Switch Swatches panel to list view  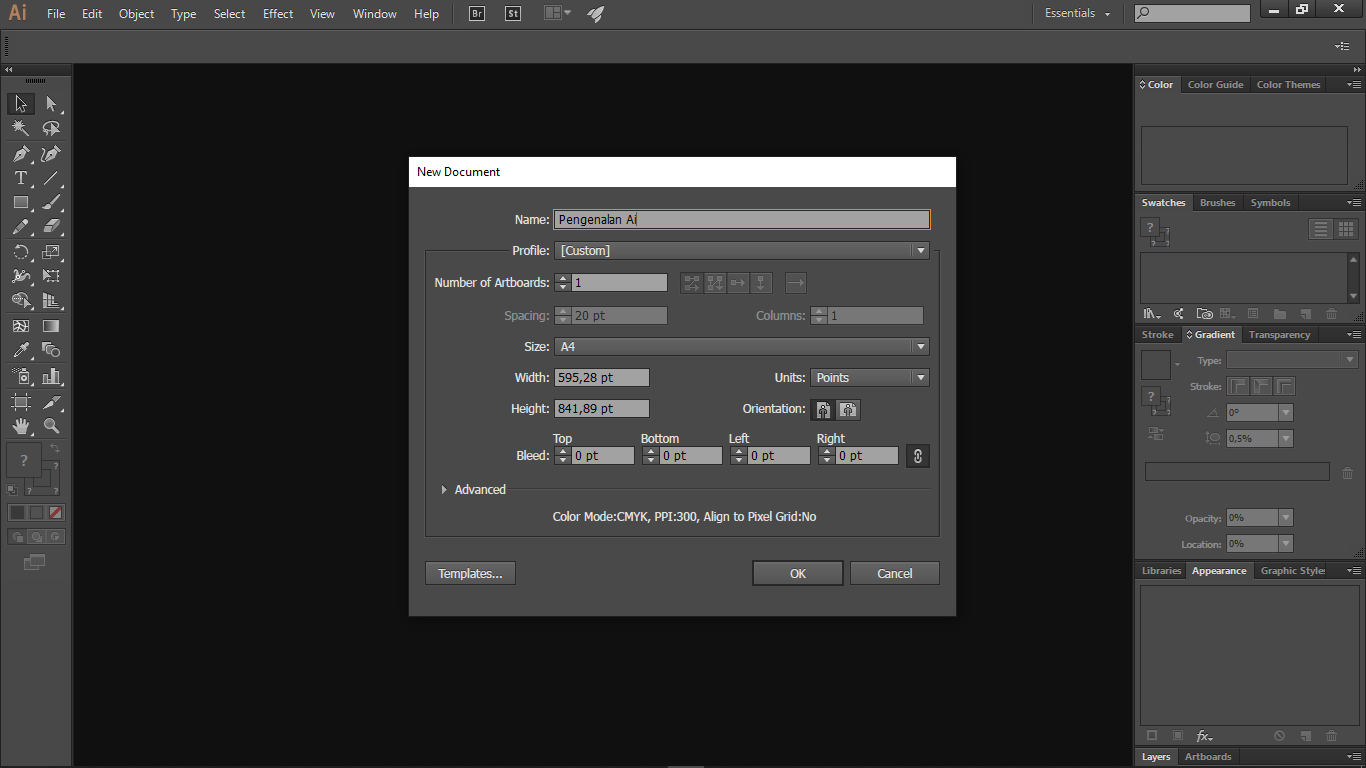(1321, 229)
